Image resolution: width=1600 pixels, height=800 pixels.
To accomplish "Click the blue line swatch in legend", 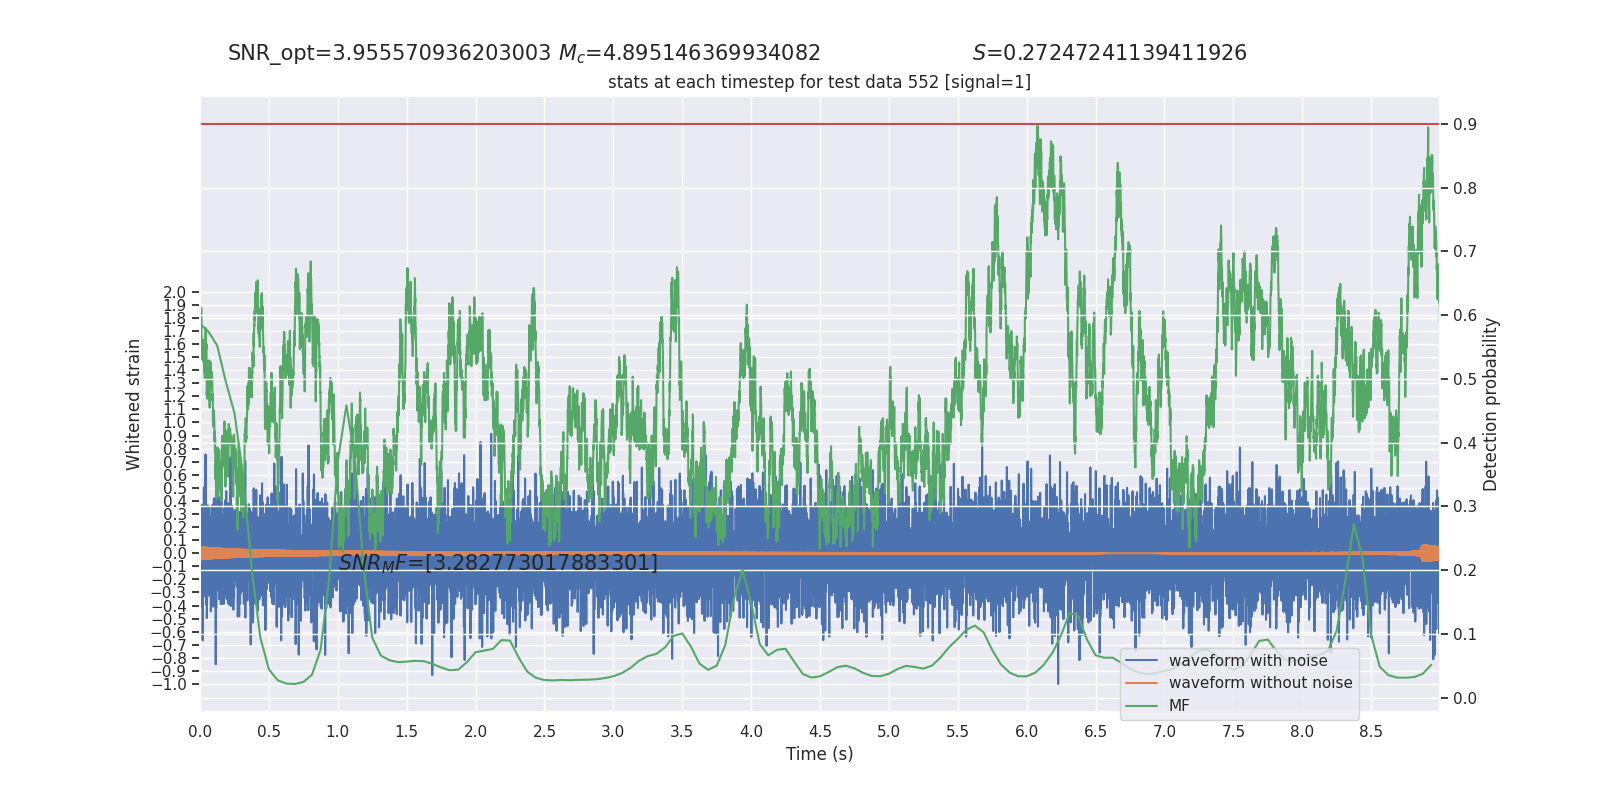I will click(1141, 661).
